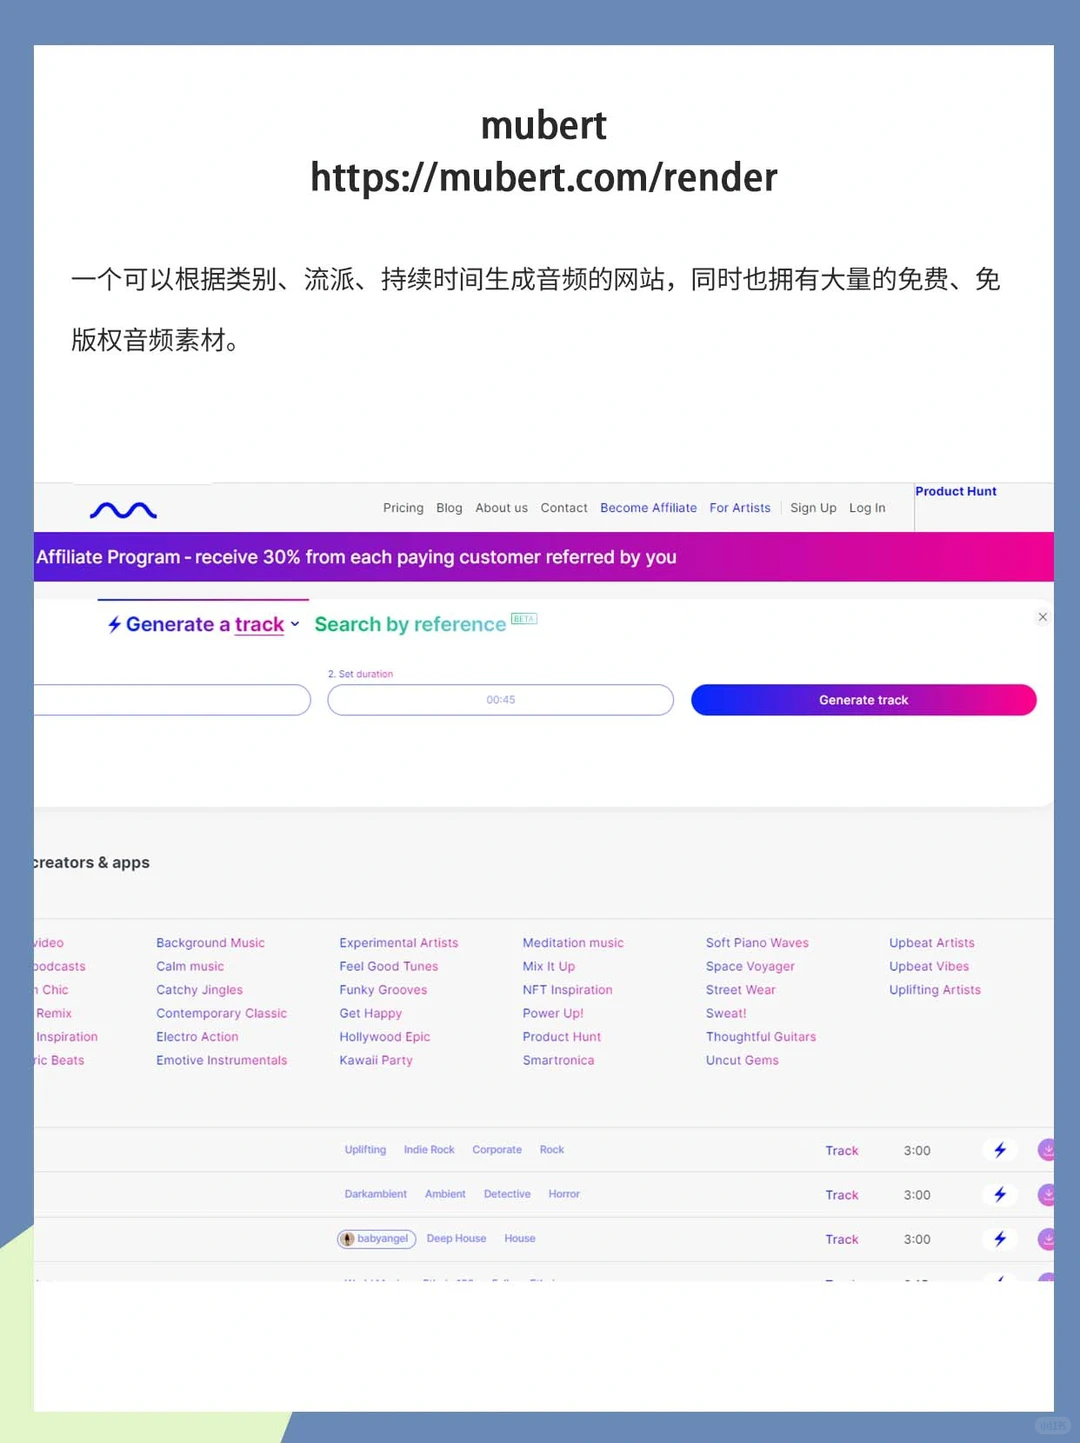1080x1443 pixels.
Task: Open the Background Music category
Action: point(210,942)
